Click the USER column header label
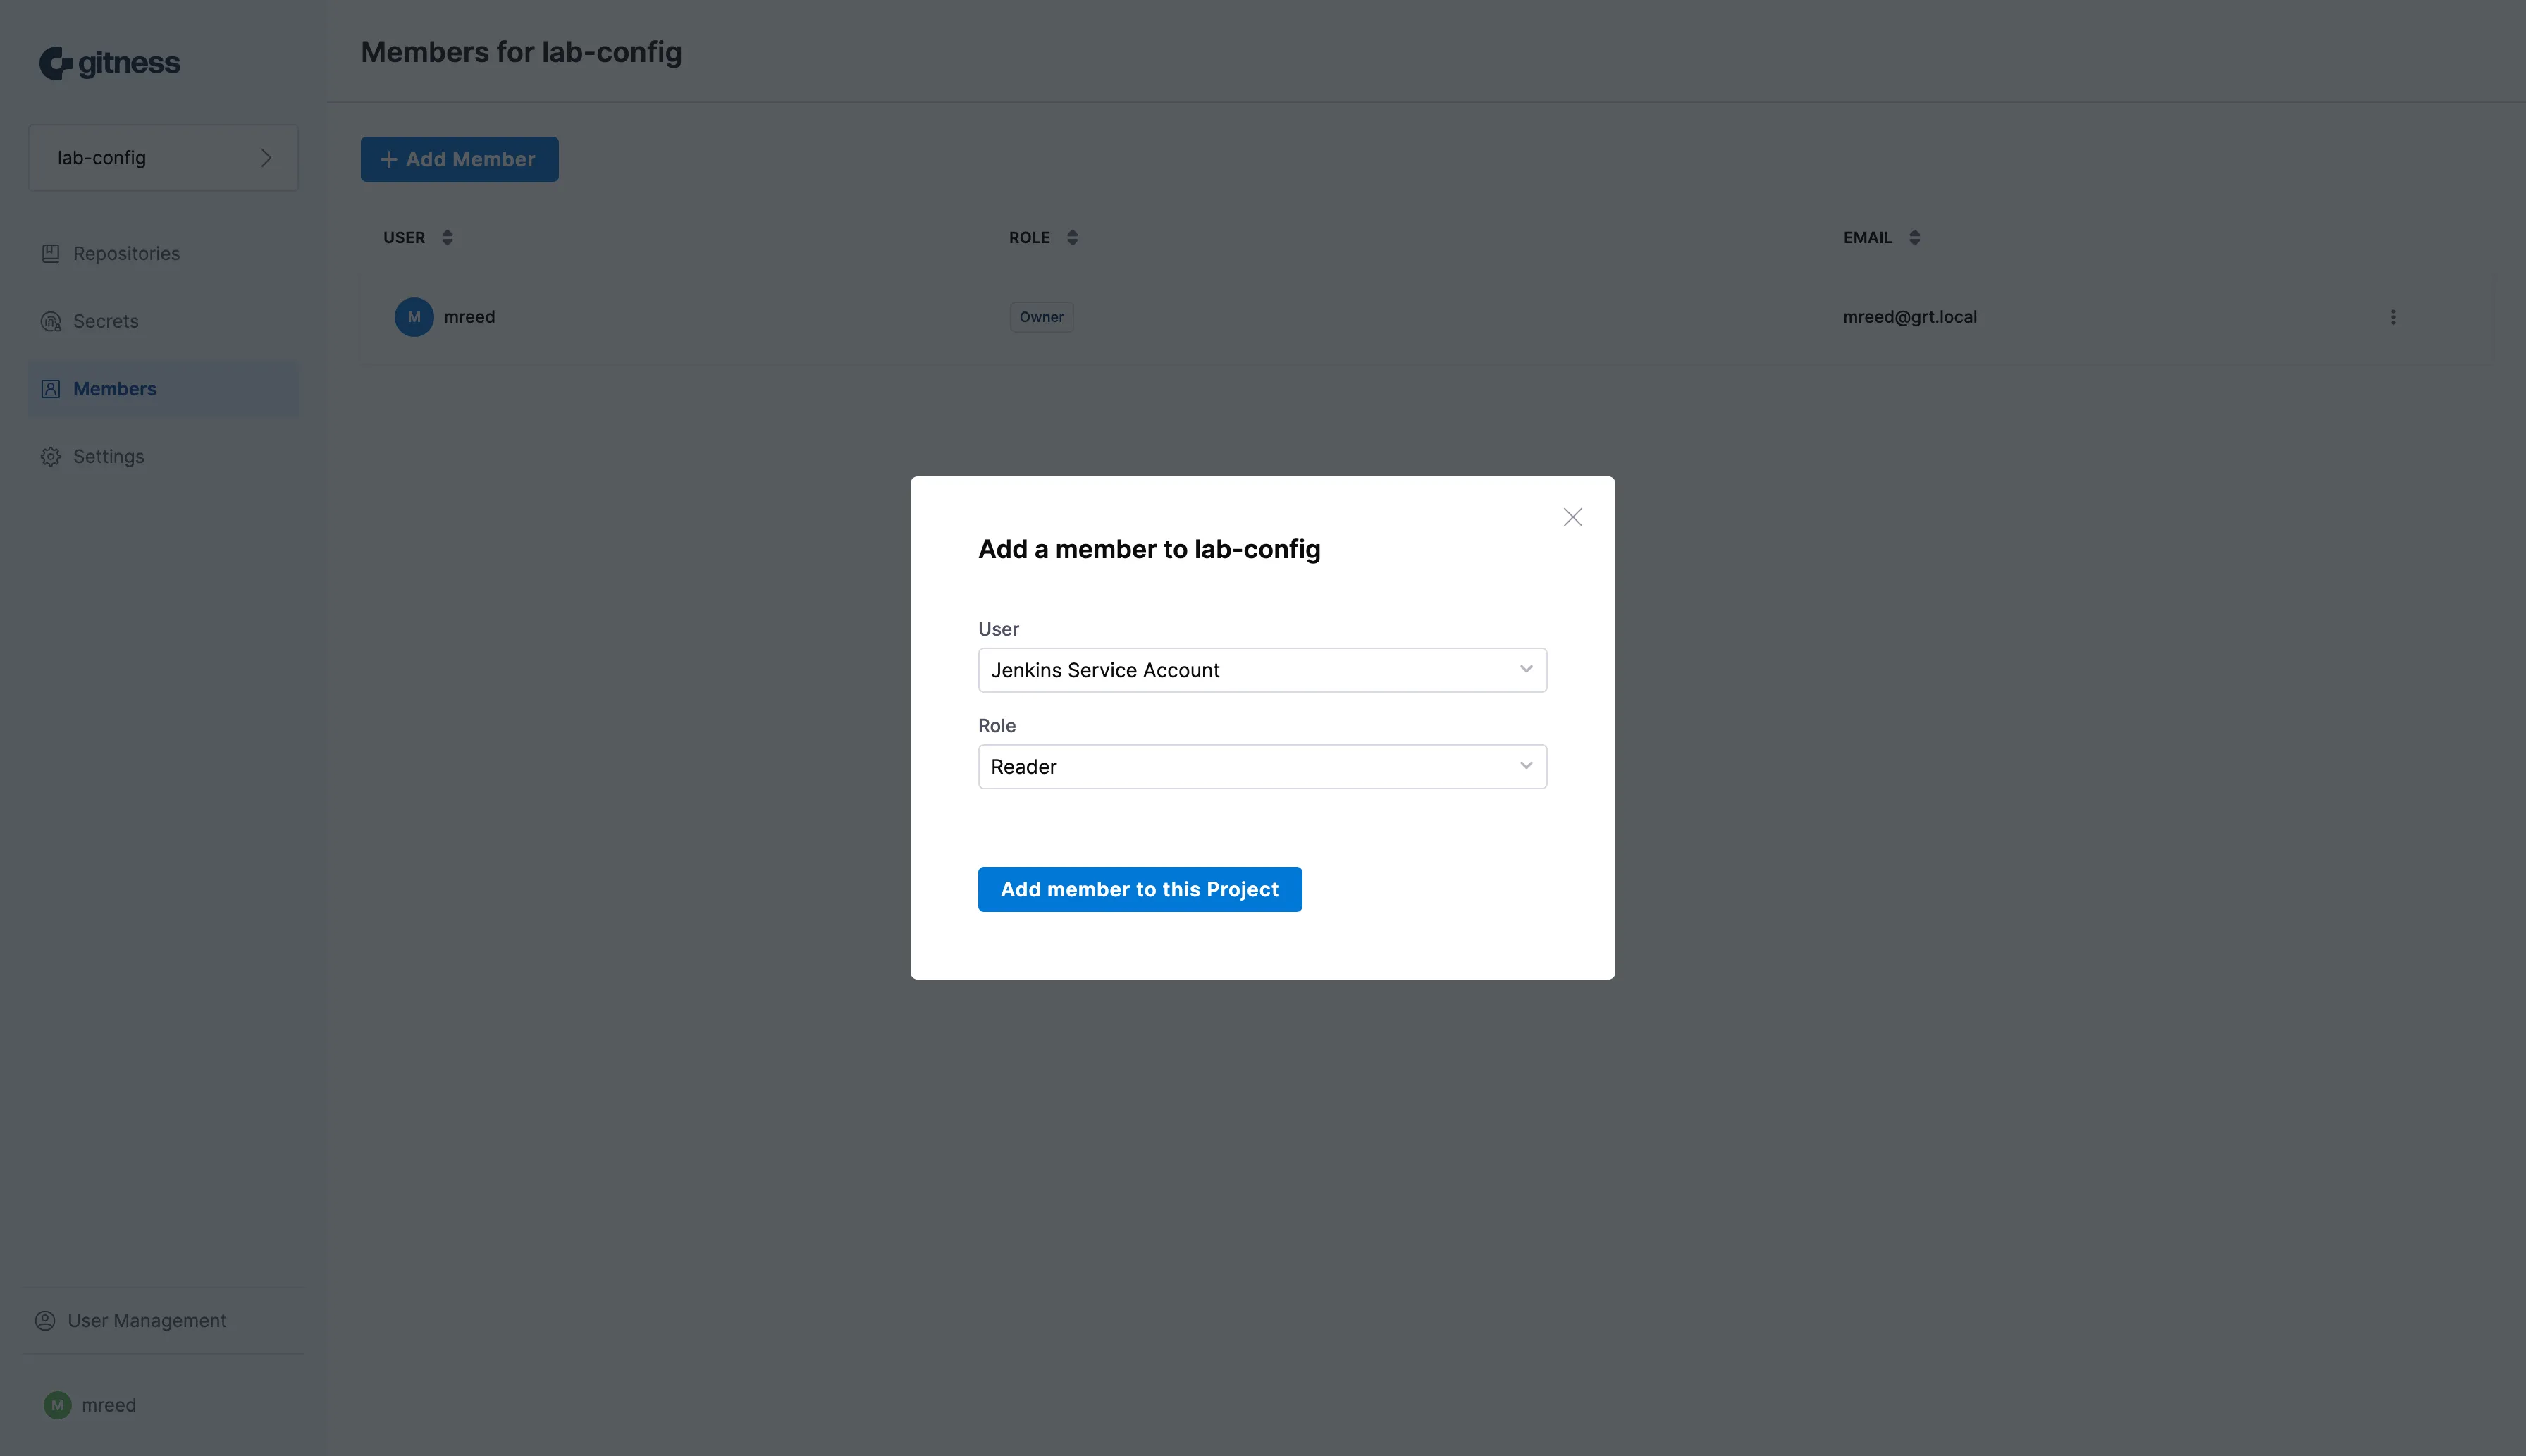Screen dimensions: 2526x1456 404,238
